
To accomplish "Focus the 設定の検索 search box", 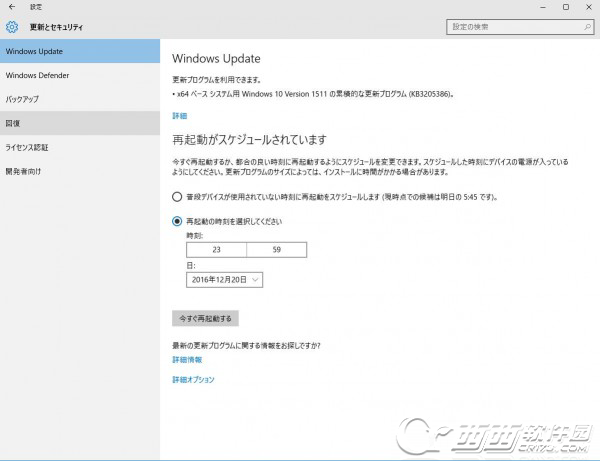I will coord(520,27).
